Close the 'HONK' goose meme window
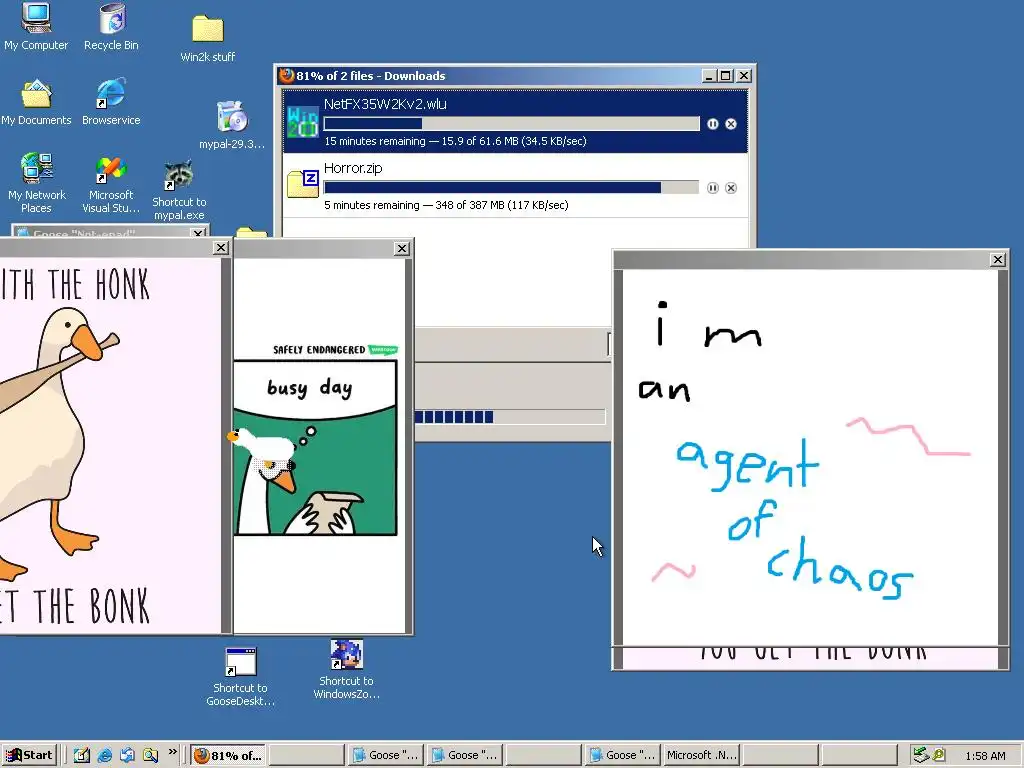The image size is (1024, 768). tap(221, 248)
